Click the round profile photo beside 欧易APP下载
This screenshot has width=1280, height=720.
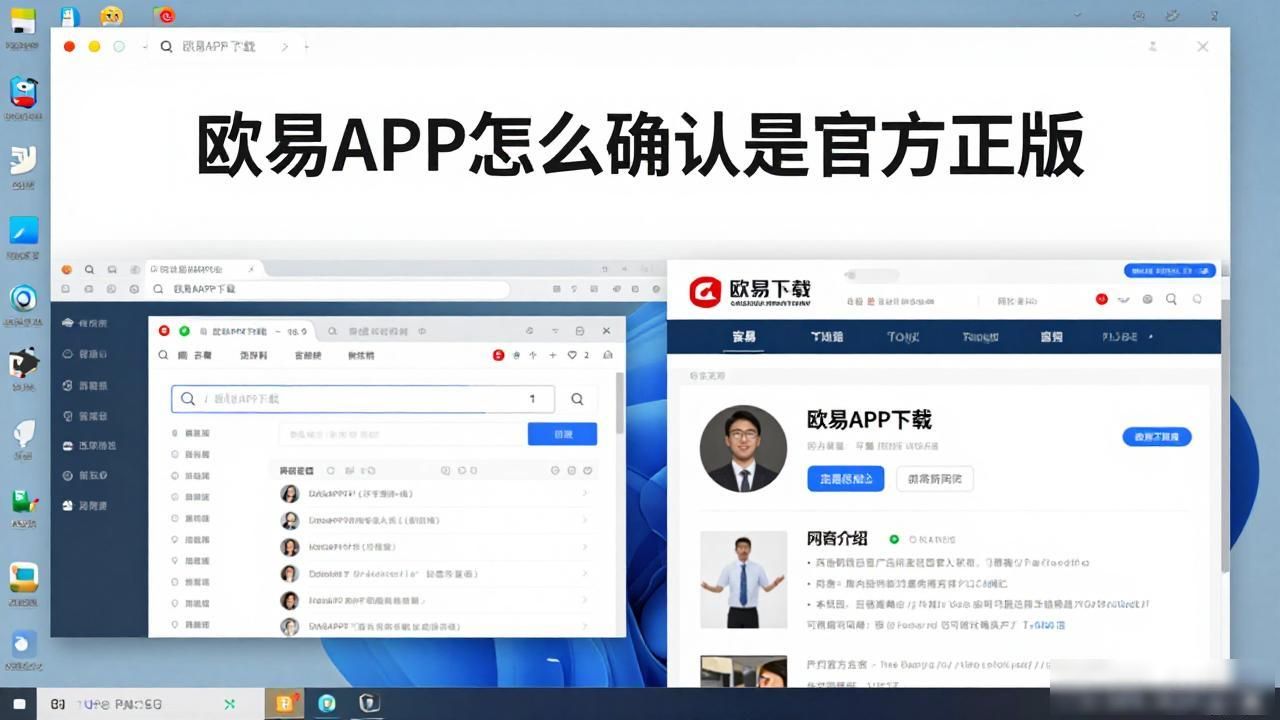pos(743,448)
